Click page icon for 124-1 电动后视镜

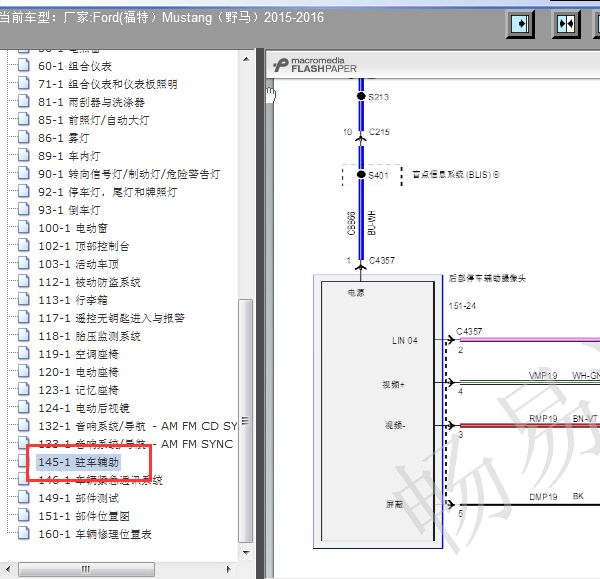24,407
